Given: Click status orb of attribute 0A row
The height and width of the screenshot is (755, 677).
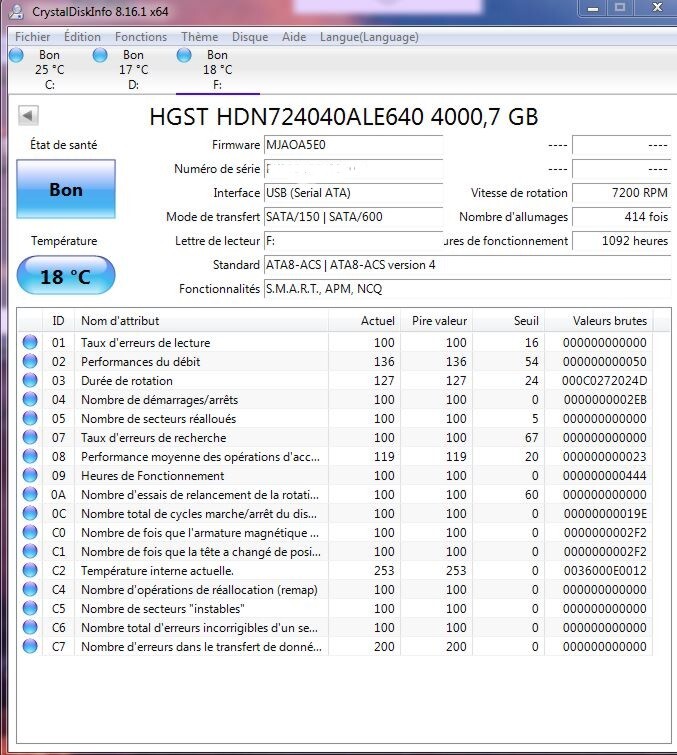Looking at the screenshot, I should [x=30, y=494].
